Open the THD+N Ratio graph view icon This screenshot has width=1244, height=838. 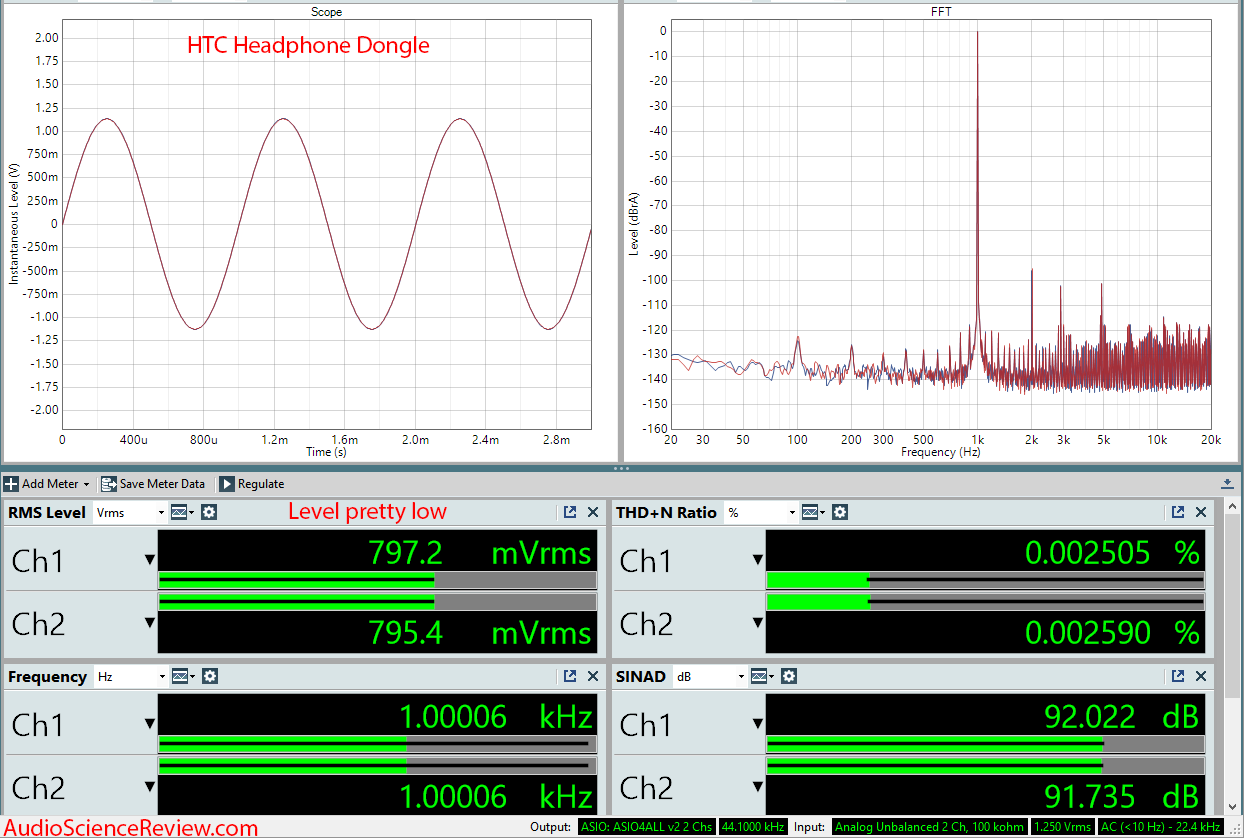pyautogui.click(x=813, y=512)
